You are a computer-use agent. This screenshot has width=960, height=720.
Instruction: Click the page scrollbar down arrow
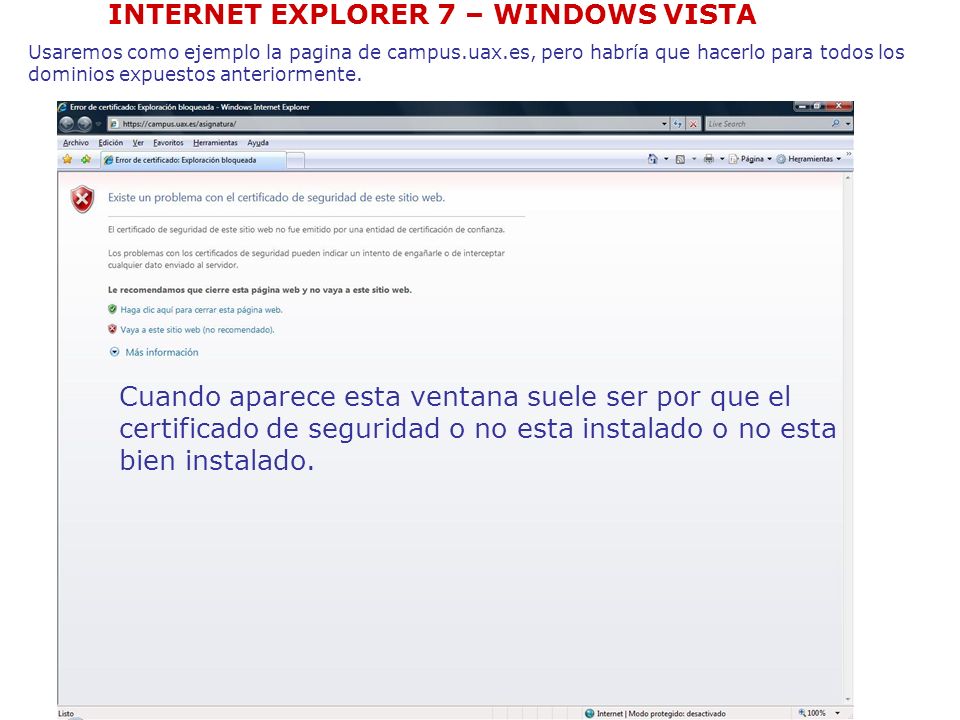click(x=848, y=699)
